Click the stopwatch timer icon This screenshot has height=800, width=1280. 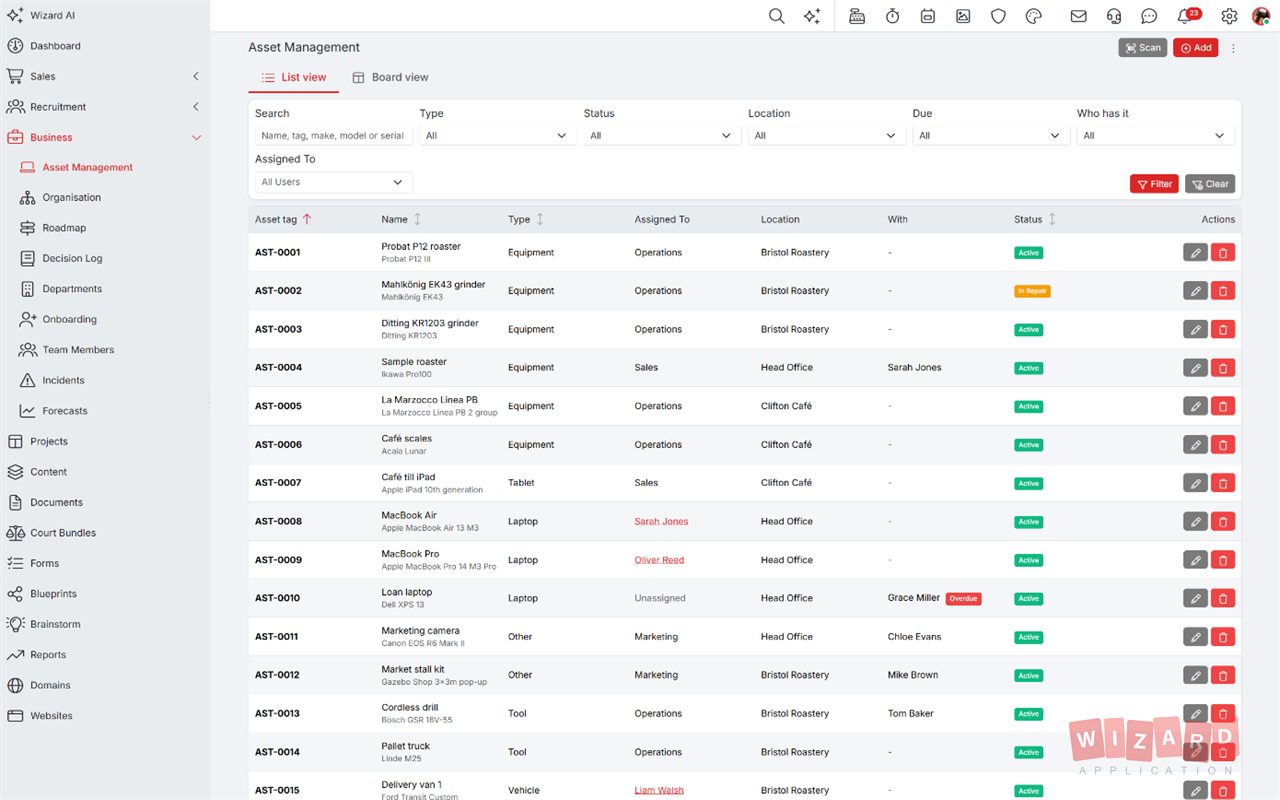[892, 16]
